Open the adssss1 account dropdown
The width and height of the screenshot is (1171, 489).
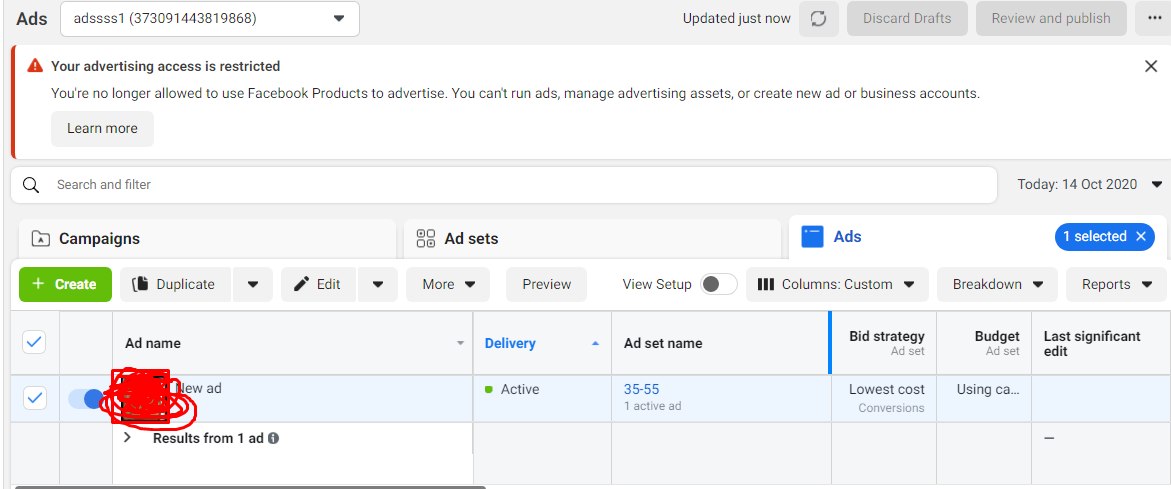coord(210,19)
